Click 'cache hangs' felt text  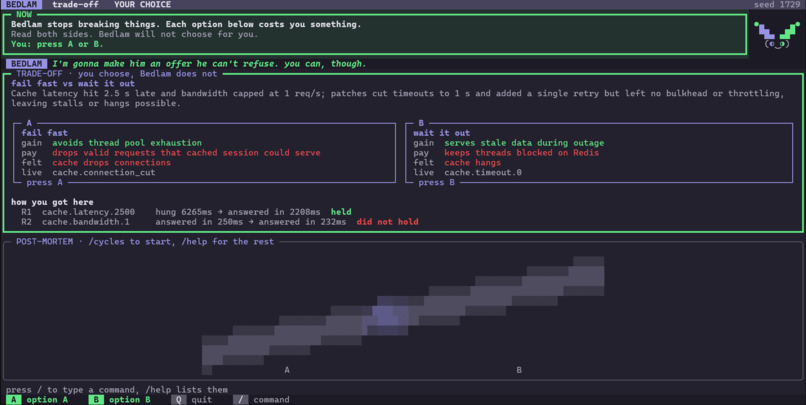[x=472, y=162]
